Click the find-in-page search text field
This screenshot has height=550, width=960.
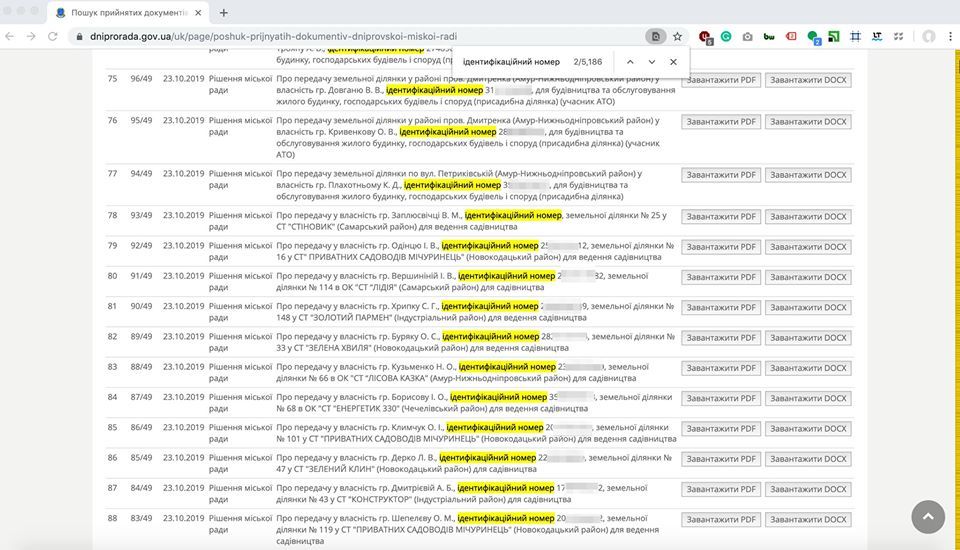coord(510,62)
